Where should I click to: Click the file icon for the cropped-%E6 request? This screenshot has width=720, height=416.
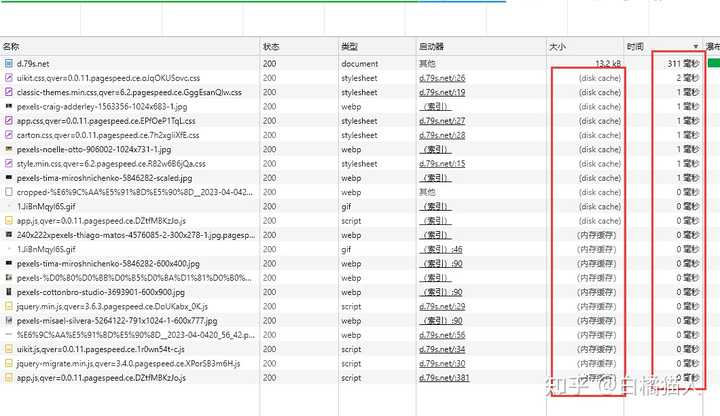9,192
